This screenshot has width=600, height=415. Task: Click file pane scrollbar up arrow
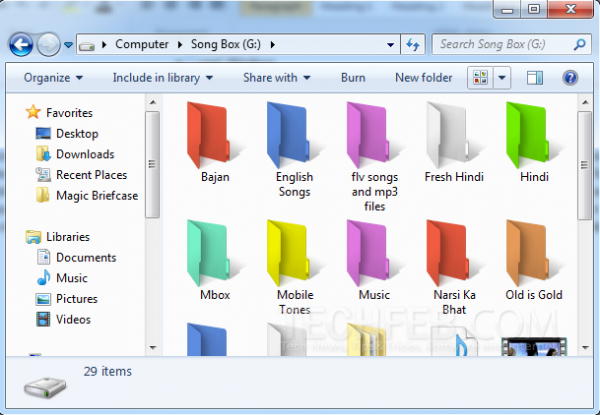(585, 102)
